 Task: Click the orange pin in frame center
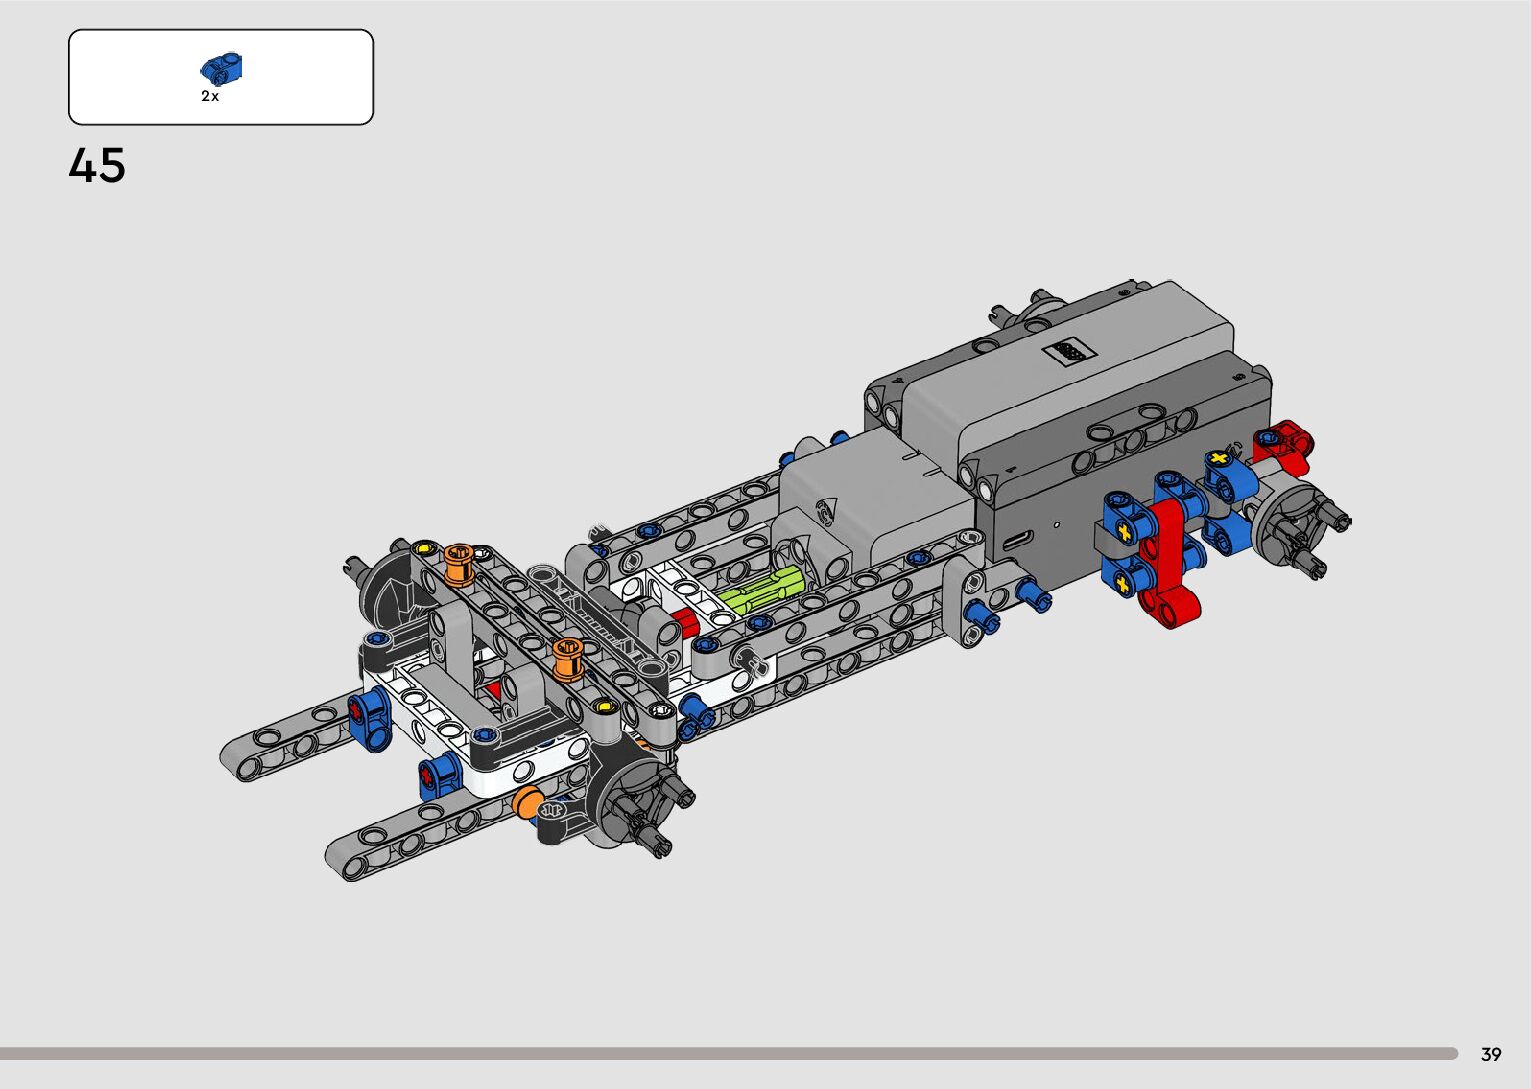(567, 657)
